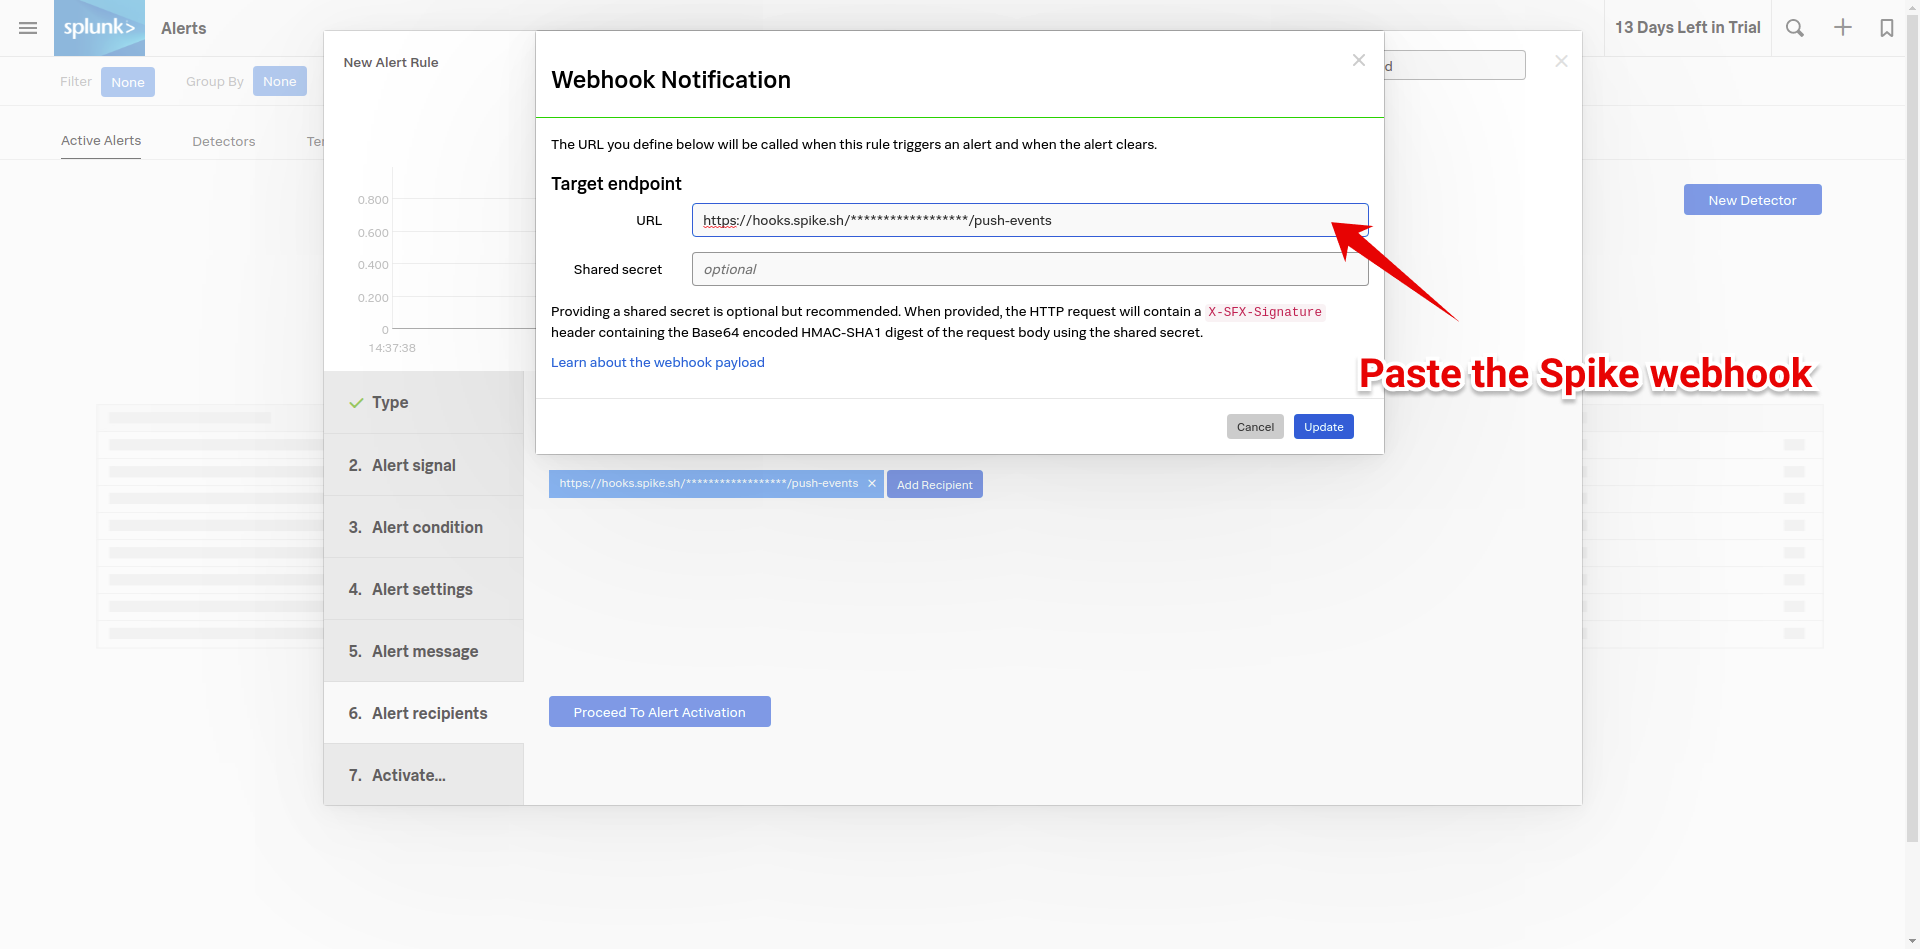Screen dimensions: 1920x949
Task: Go to step 3 Alert condition
Action: pos(424,527)
